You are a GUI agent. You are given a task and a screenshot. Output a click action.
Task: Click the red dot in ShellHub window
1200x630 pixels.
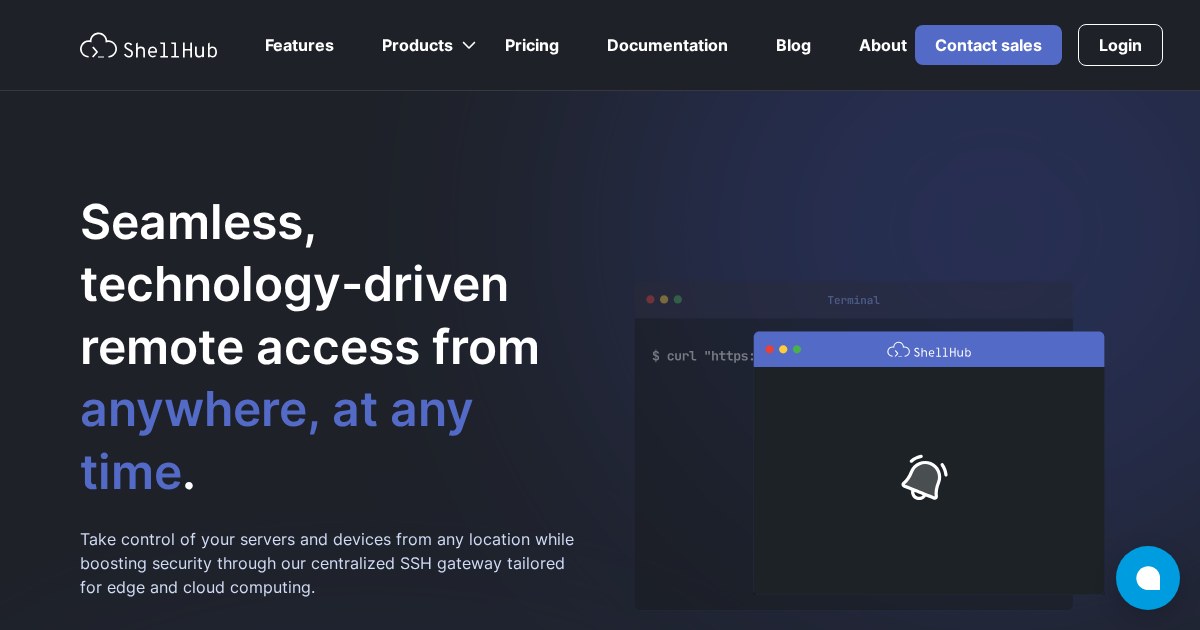tap(769, 349)
